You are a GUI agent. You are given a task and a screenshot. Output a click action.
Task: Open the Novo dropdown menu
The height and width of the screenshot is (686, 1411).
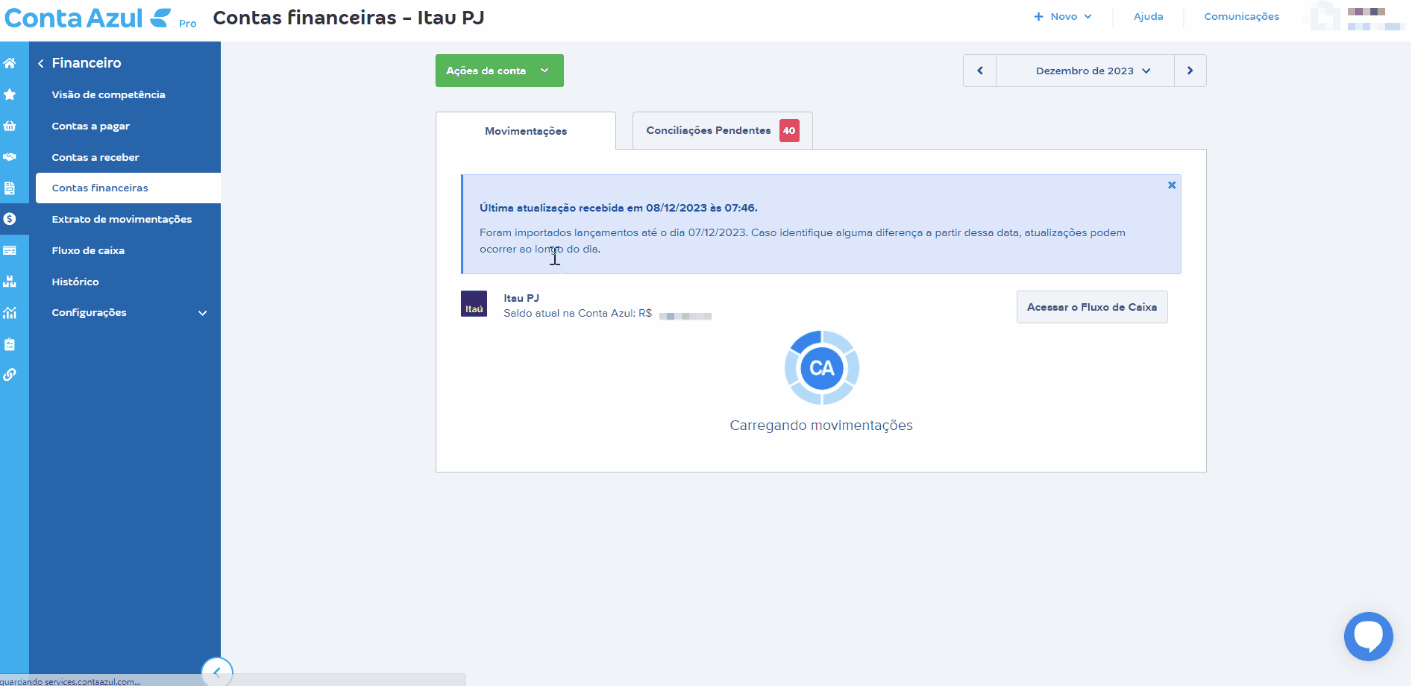tap(1062, 17)
